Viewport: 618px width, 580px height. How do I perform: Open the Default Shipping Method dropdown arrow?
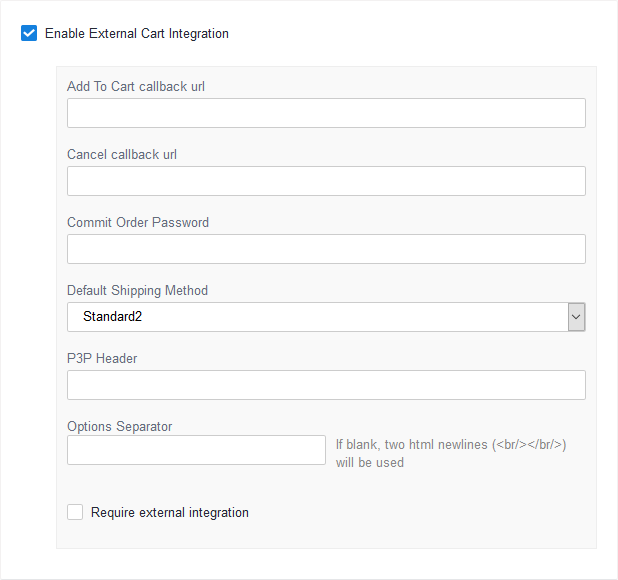pyautogui.click(x=576, y=317)
